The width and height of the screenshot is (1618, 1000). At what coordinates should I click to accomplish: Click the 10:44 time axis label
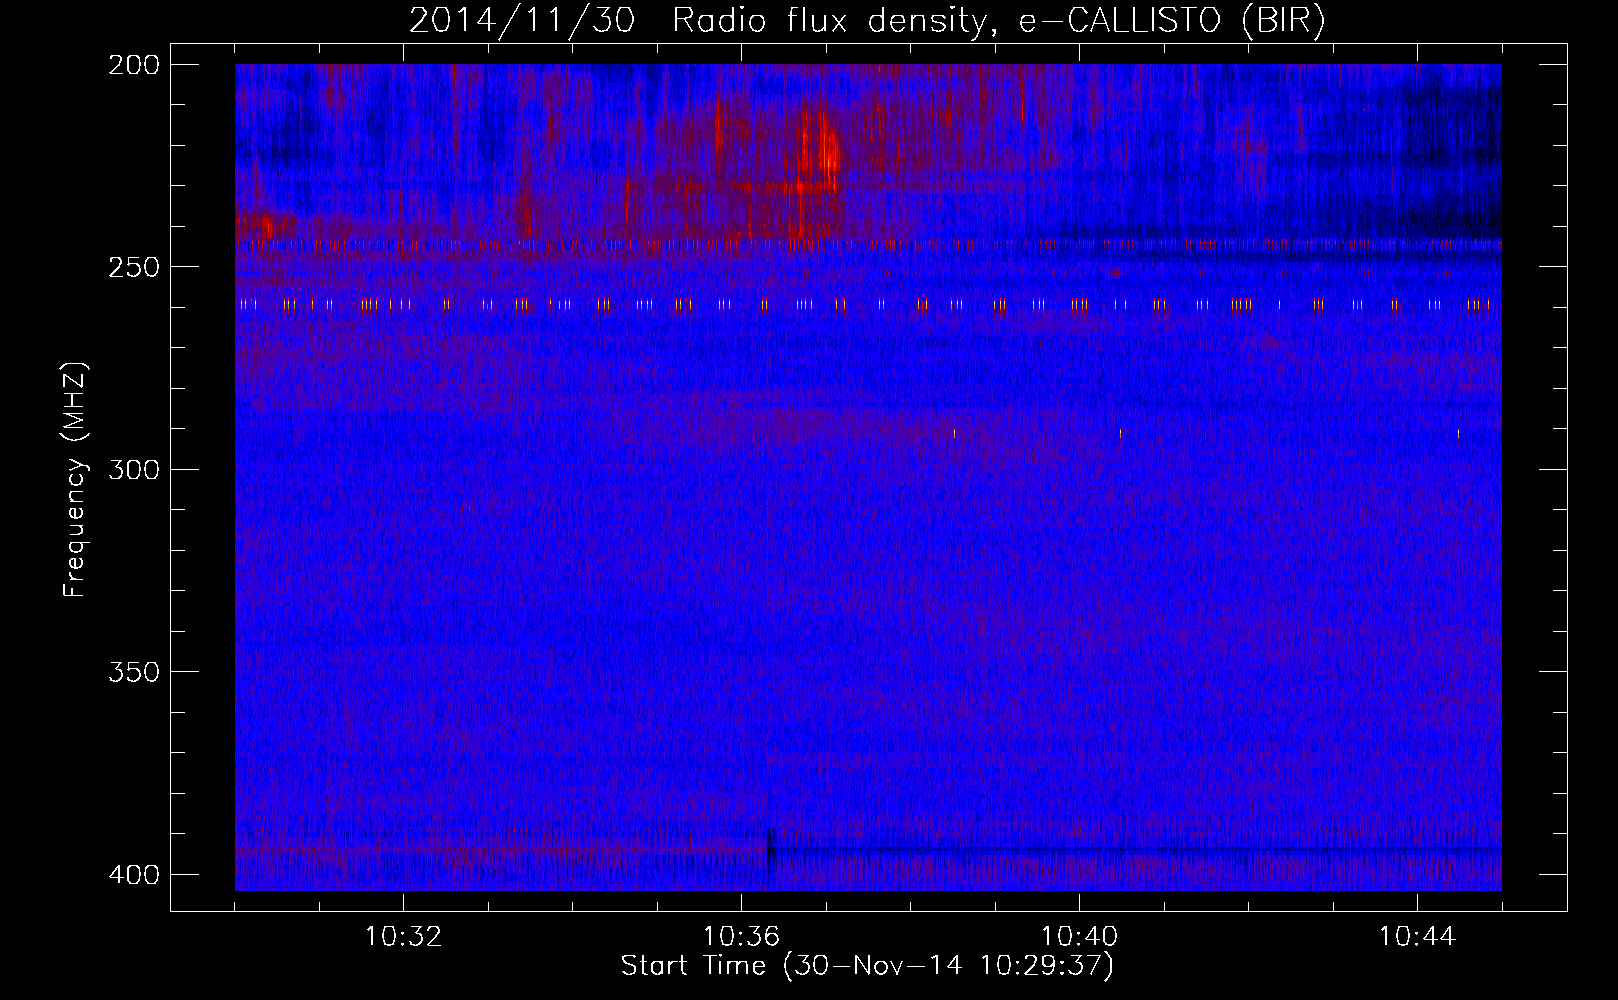[x=1417, y=937]
